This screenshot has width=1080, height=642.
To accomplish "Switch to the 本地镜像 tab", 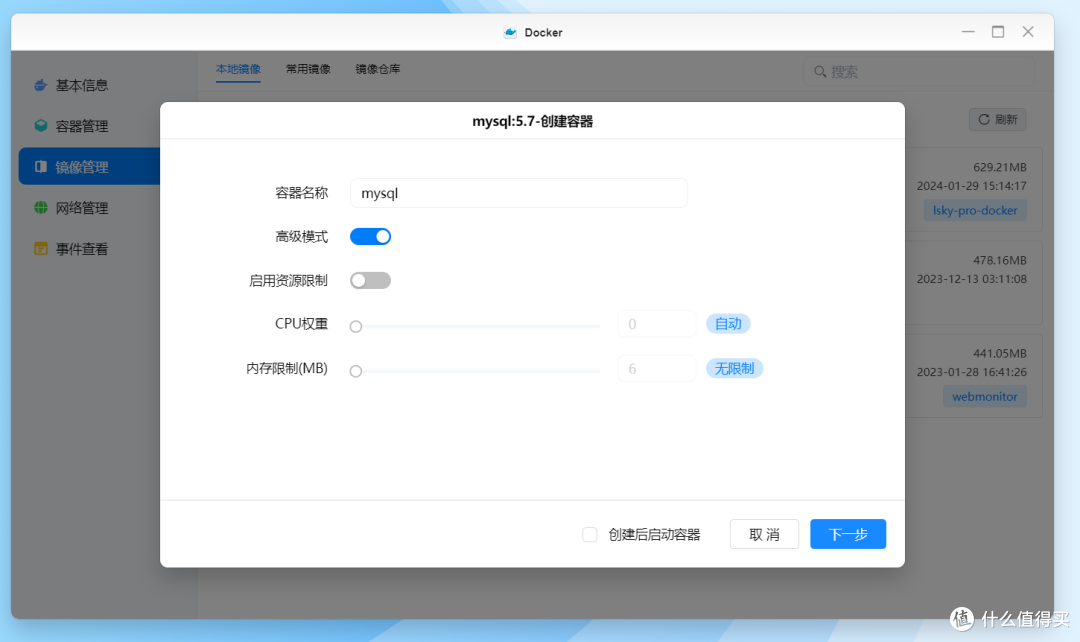I will coord(238,70).
